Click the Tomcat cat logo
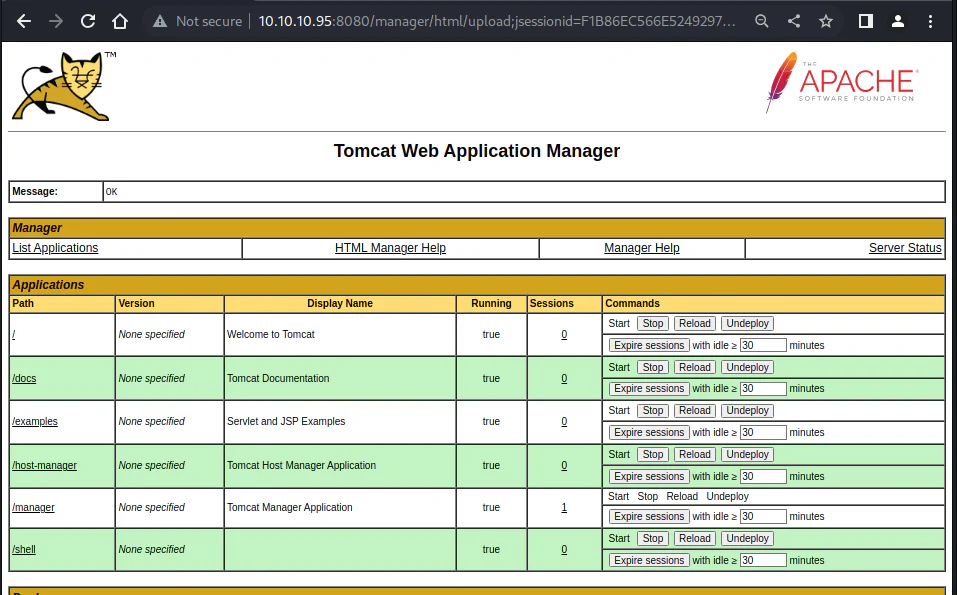Image resolution: width=957 pixels, height=595 pixels. point(63,86)
